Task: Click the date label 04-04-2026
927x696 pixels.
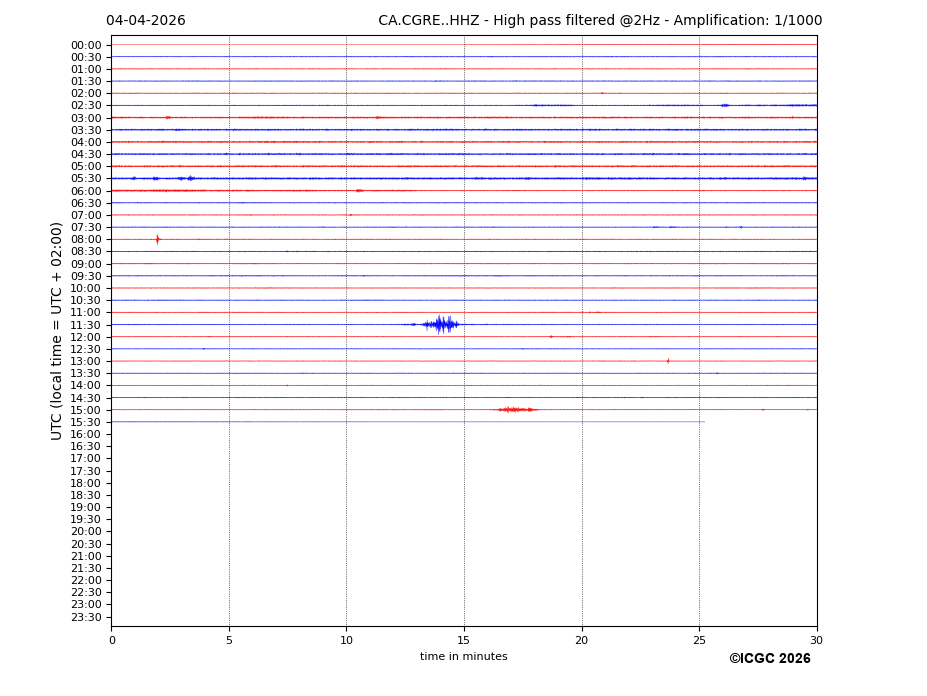Action: tap(146, 21)
